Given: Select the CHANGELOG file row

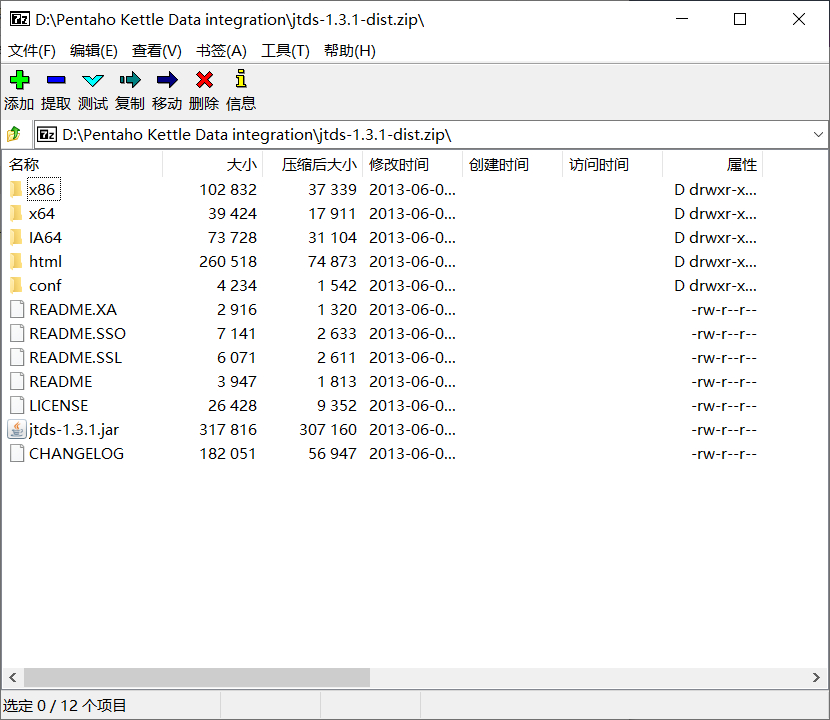Looking at the screenshot, I should [76, 454].
